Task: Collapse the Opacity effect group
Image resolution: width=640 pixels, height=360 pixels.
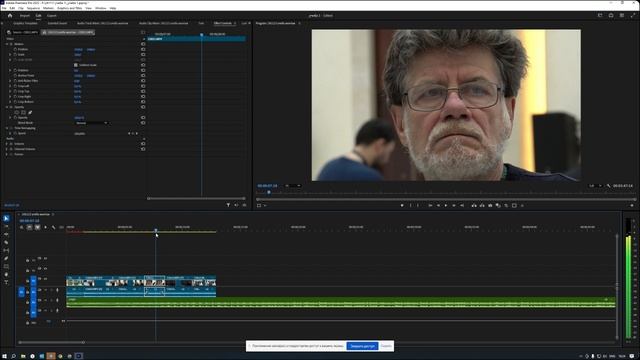Action: pyautogui.click(x=7, y=107)
